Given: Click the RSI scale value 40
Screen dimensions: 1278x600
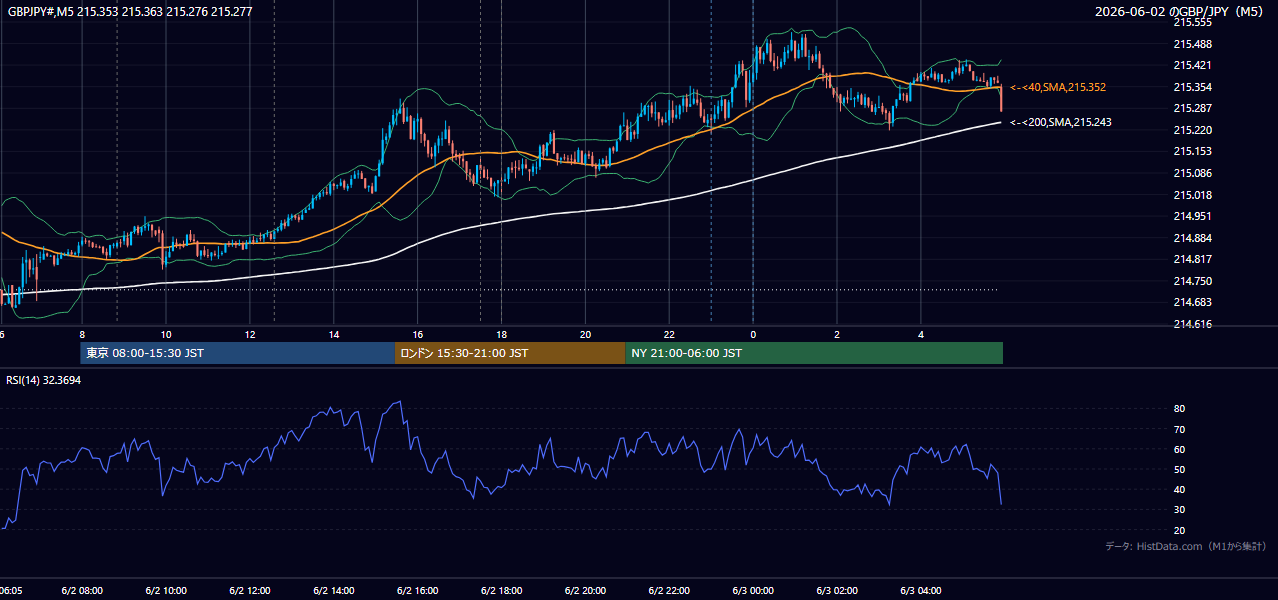Looking at the screenshot, I should [x=1179, y=490].
